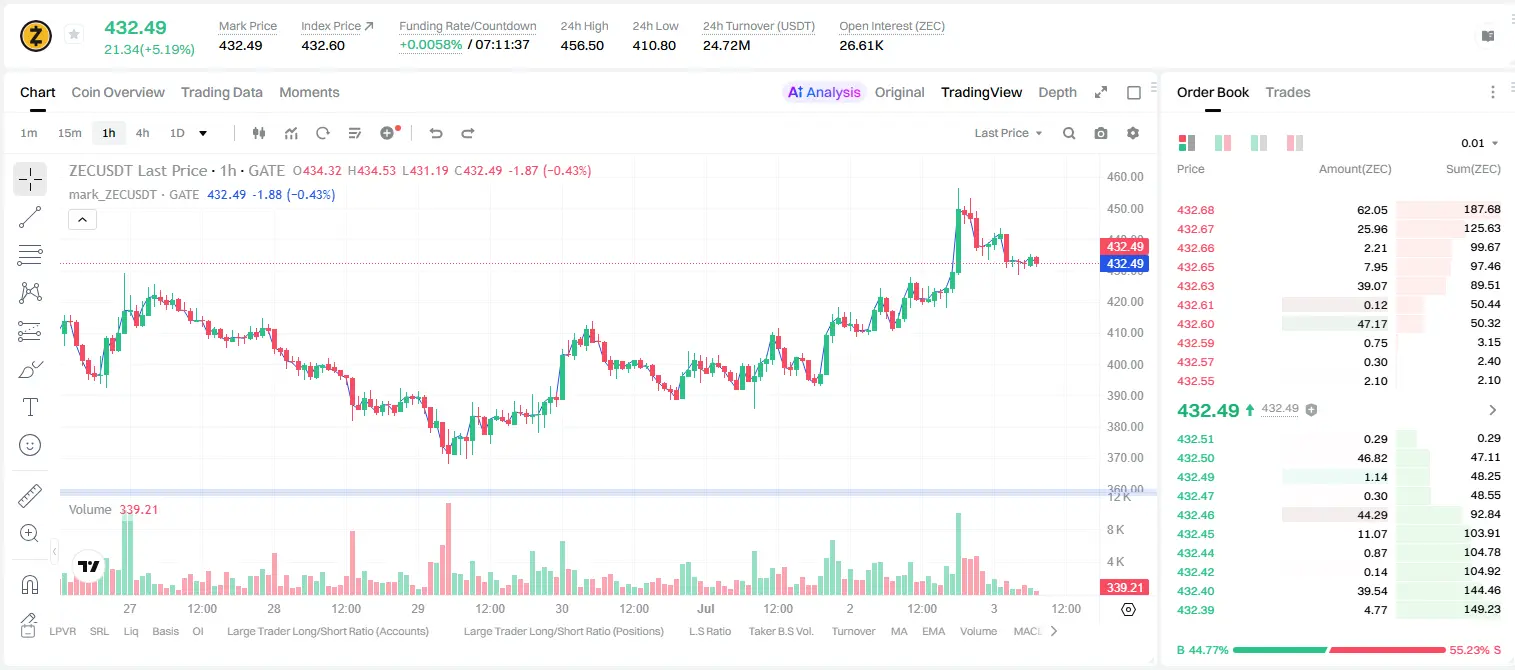Select the 4h timeframe button

[143, 133]
